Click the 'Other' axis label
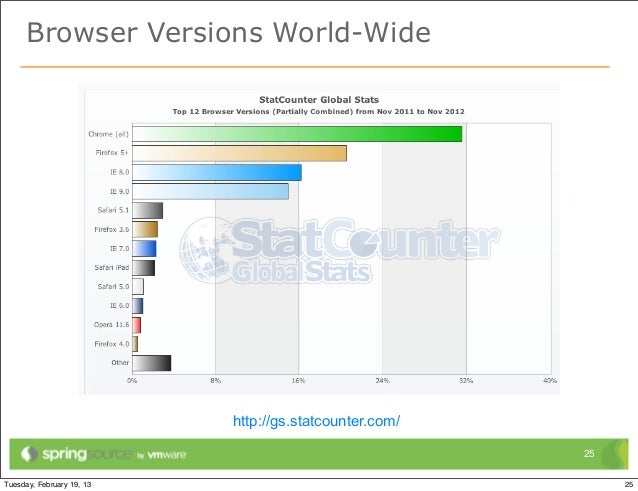Viewport: 638px width, 491px height. point(120,362)
